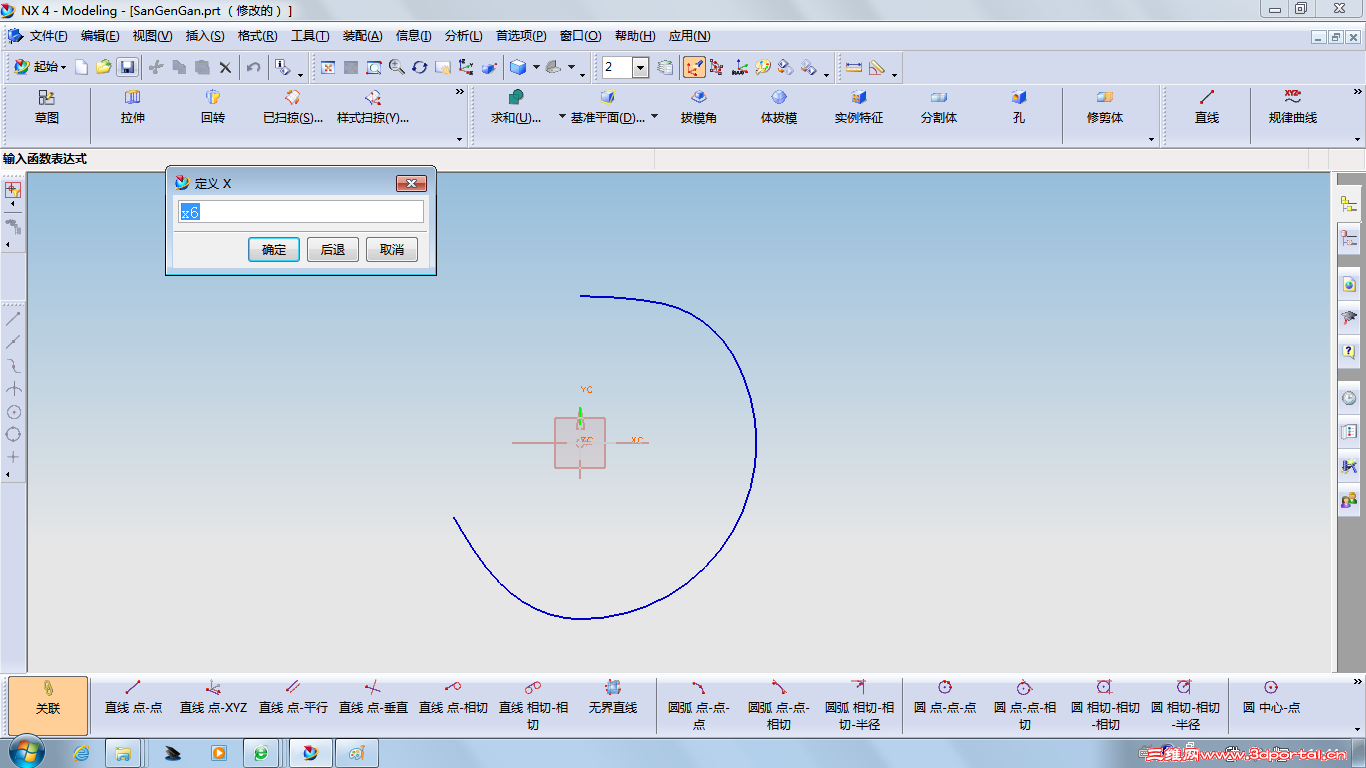The height and width of the screenshot is (768, 1366).
Task: Click the 求和 (Unite) tool
Action: pyautogui.click(x=516, y=107)
